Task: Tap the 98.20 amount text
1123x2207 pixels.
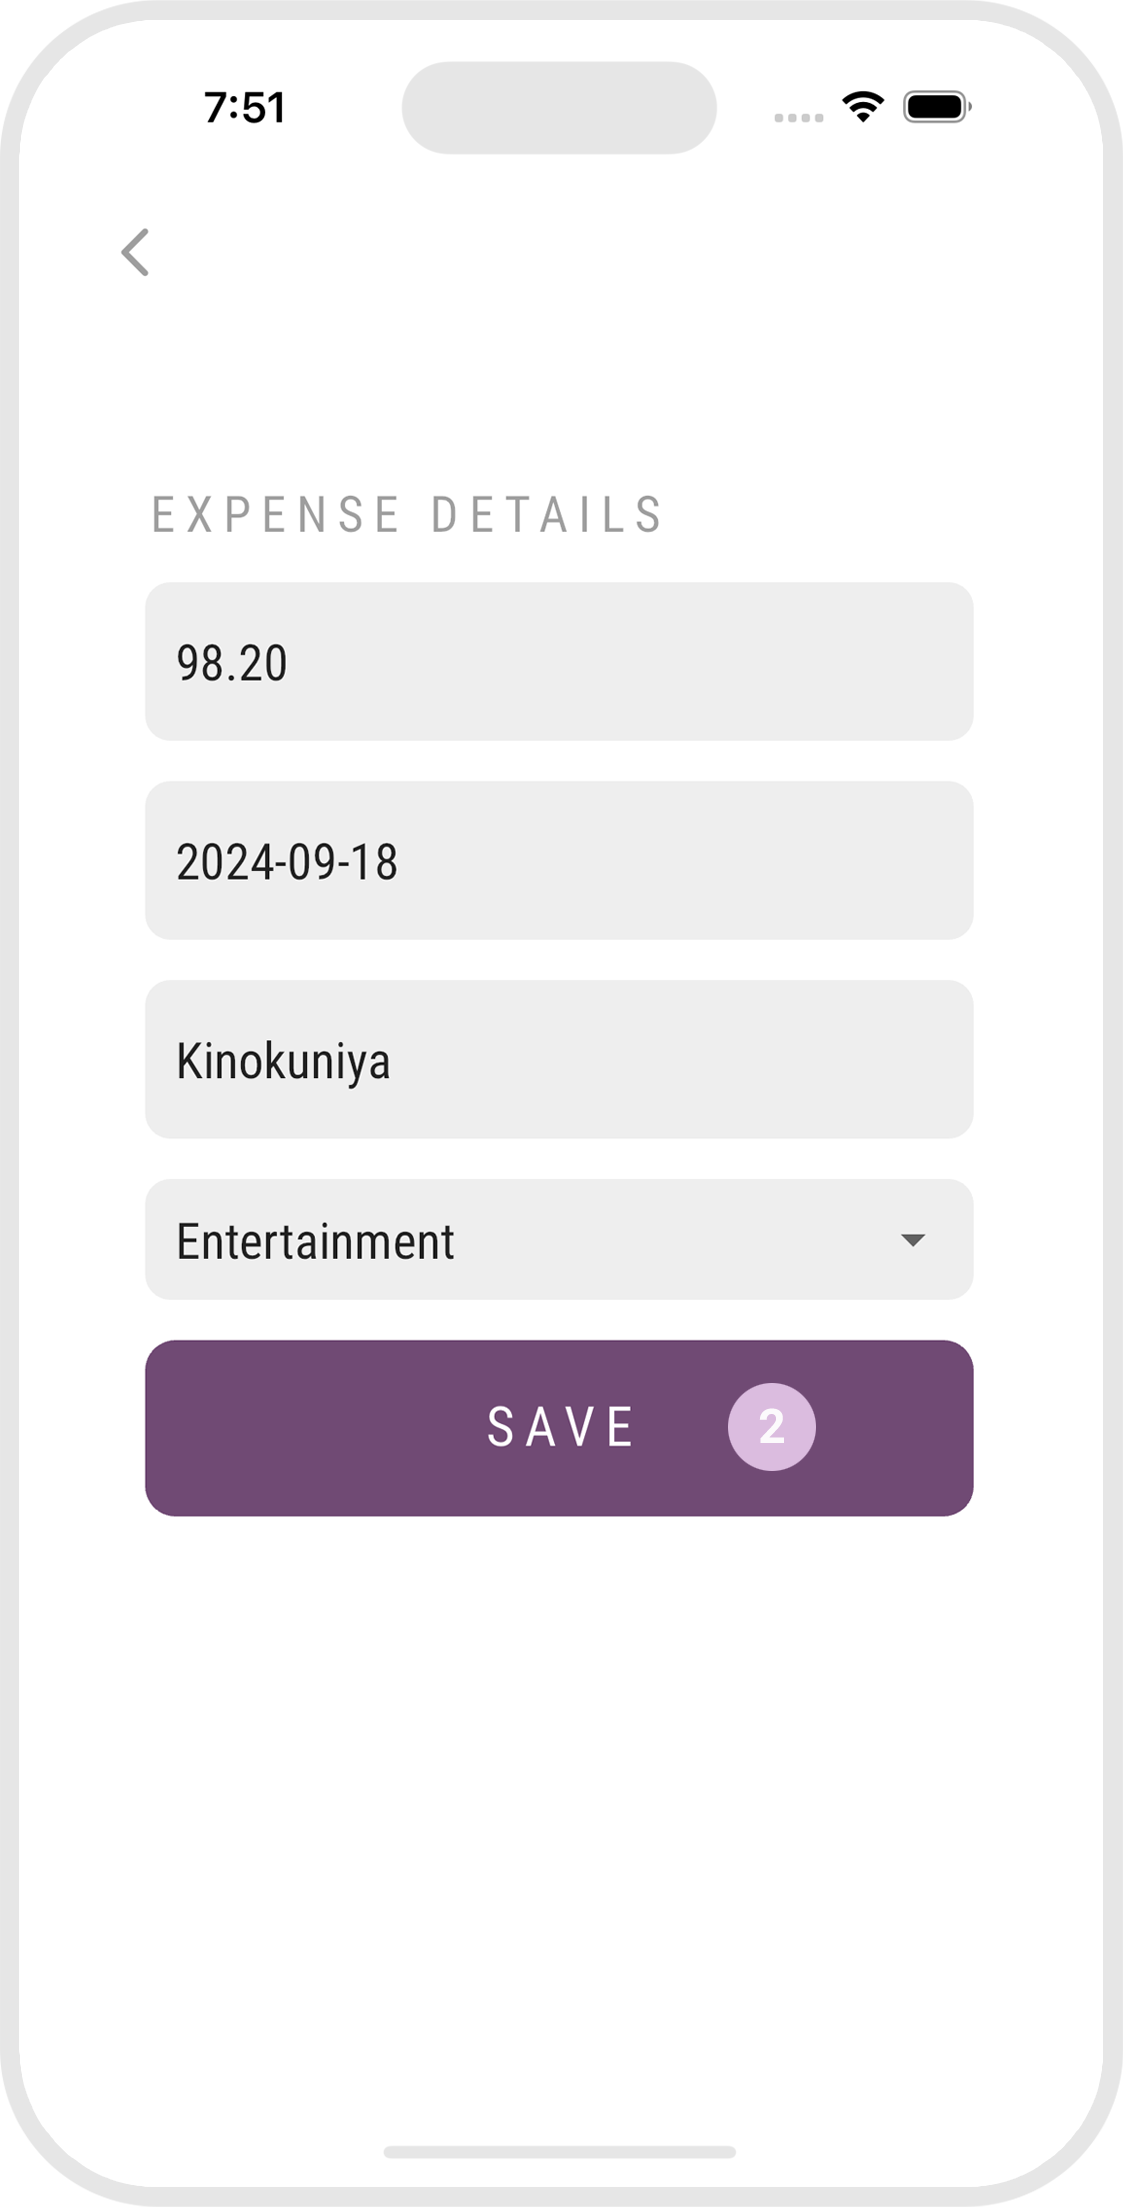Action: [x=232, y=663]
